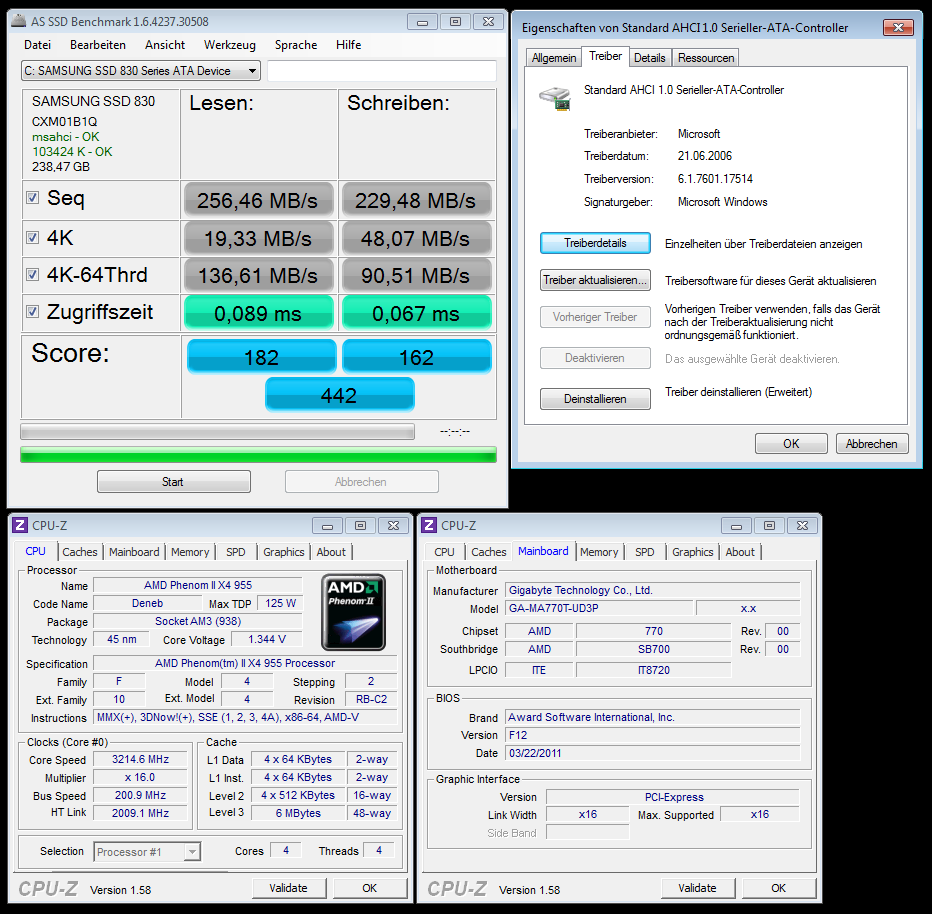Click the read access time 0,089 ms

pyautogui.click(x=259, y=313)
